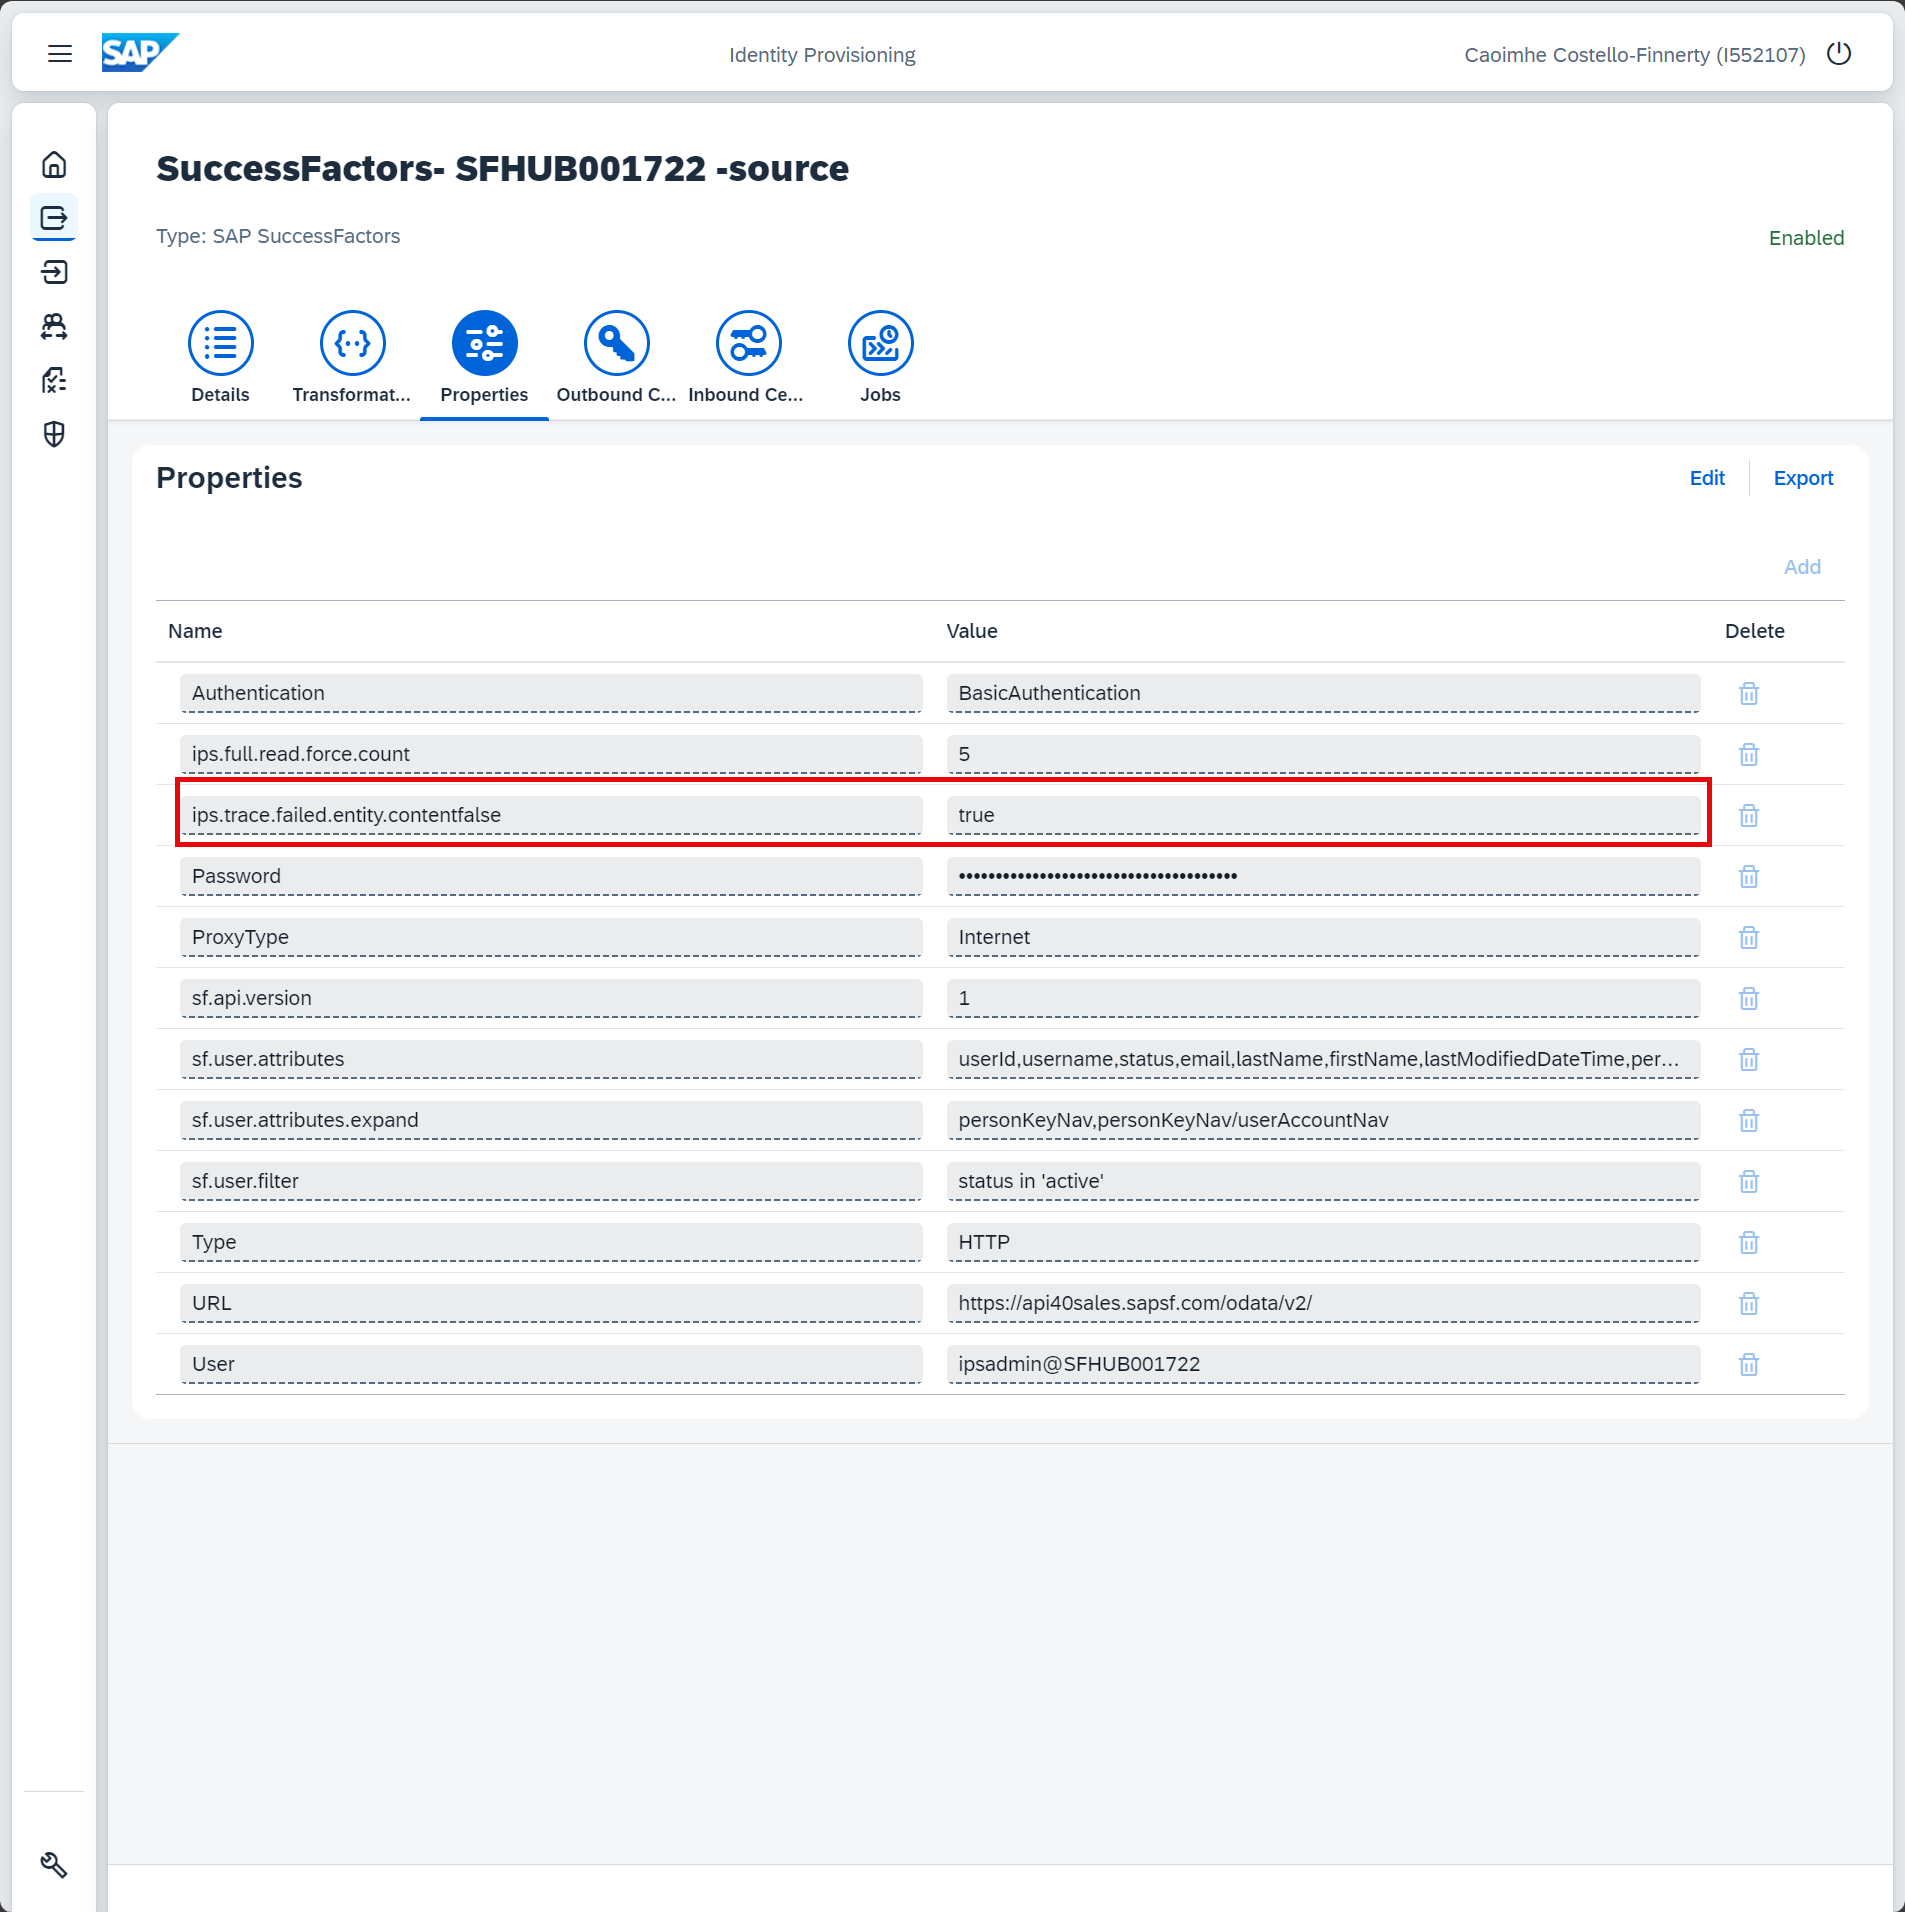
Task: Open Proxy Systems sidebar icon
Action: tap(54, 326)
